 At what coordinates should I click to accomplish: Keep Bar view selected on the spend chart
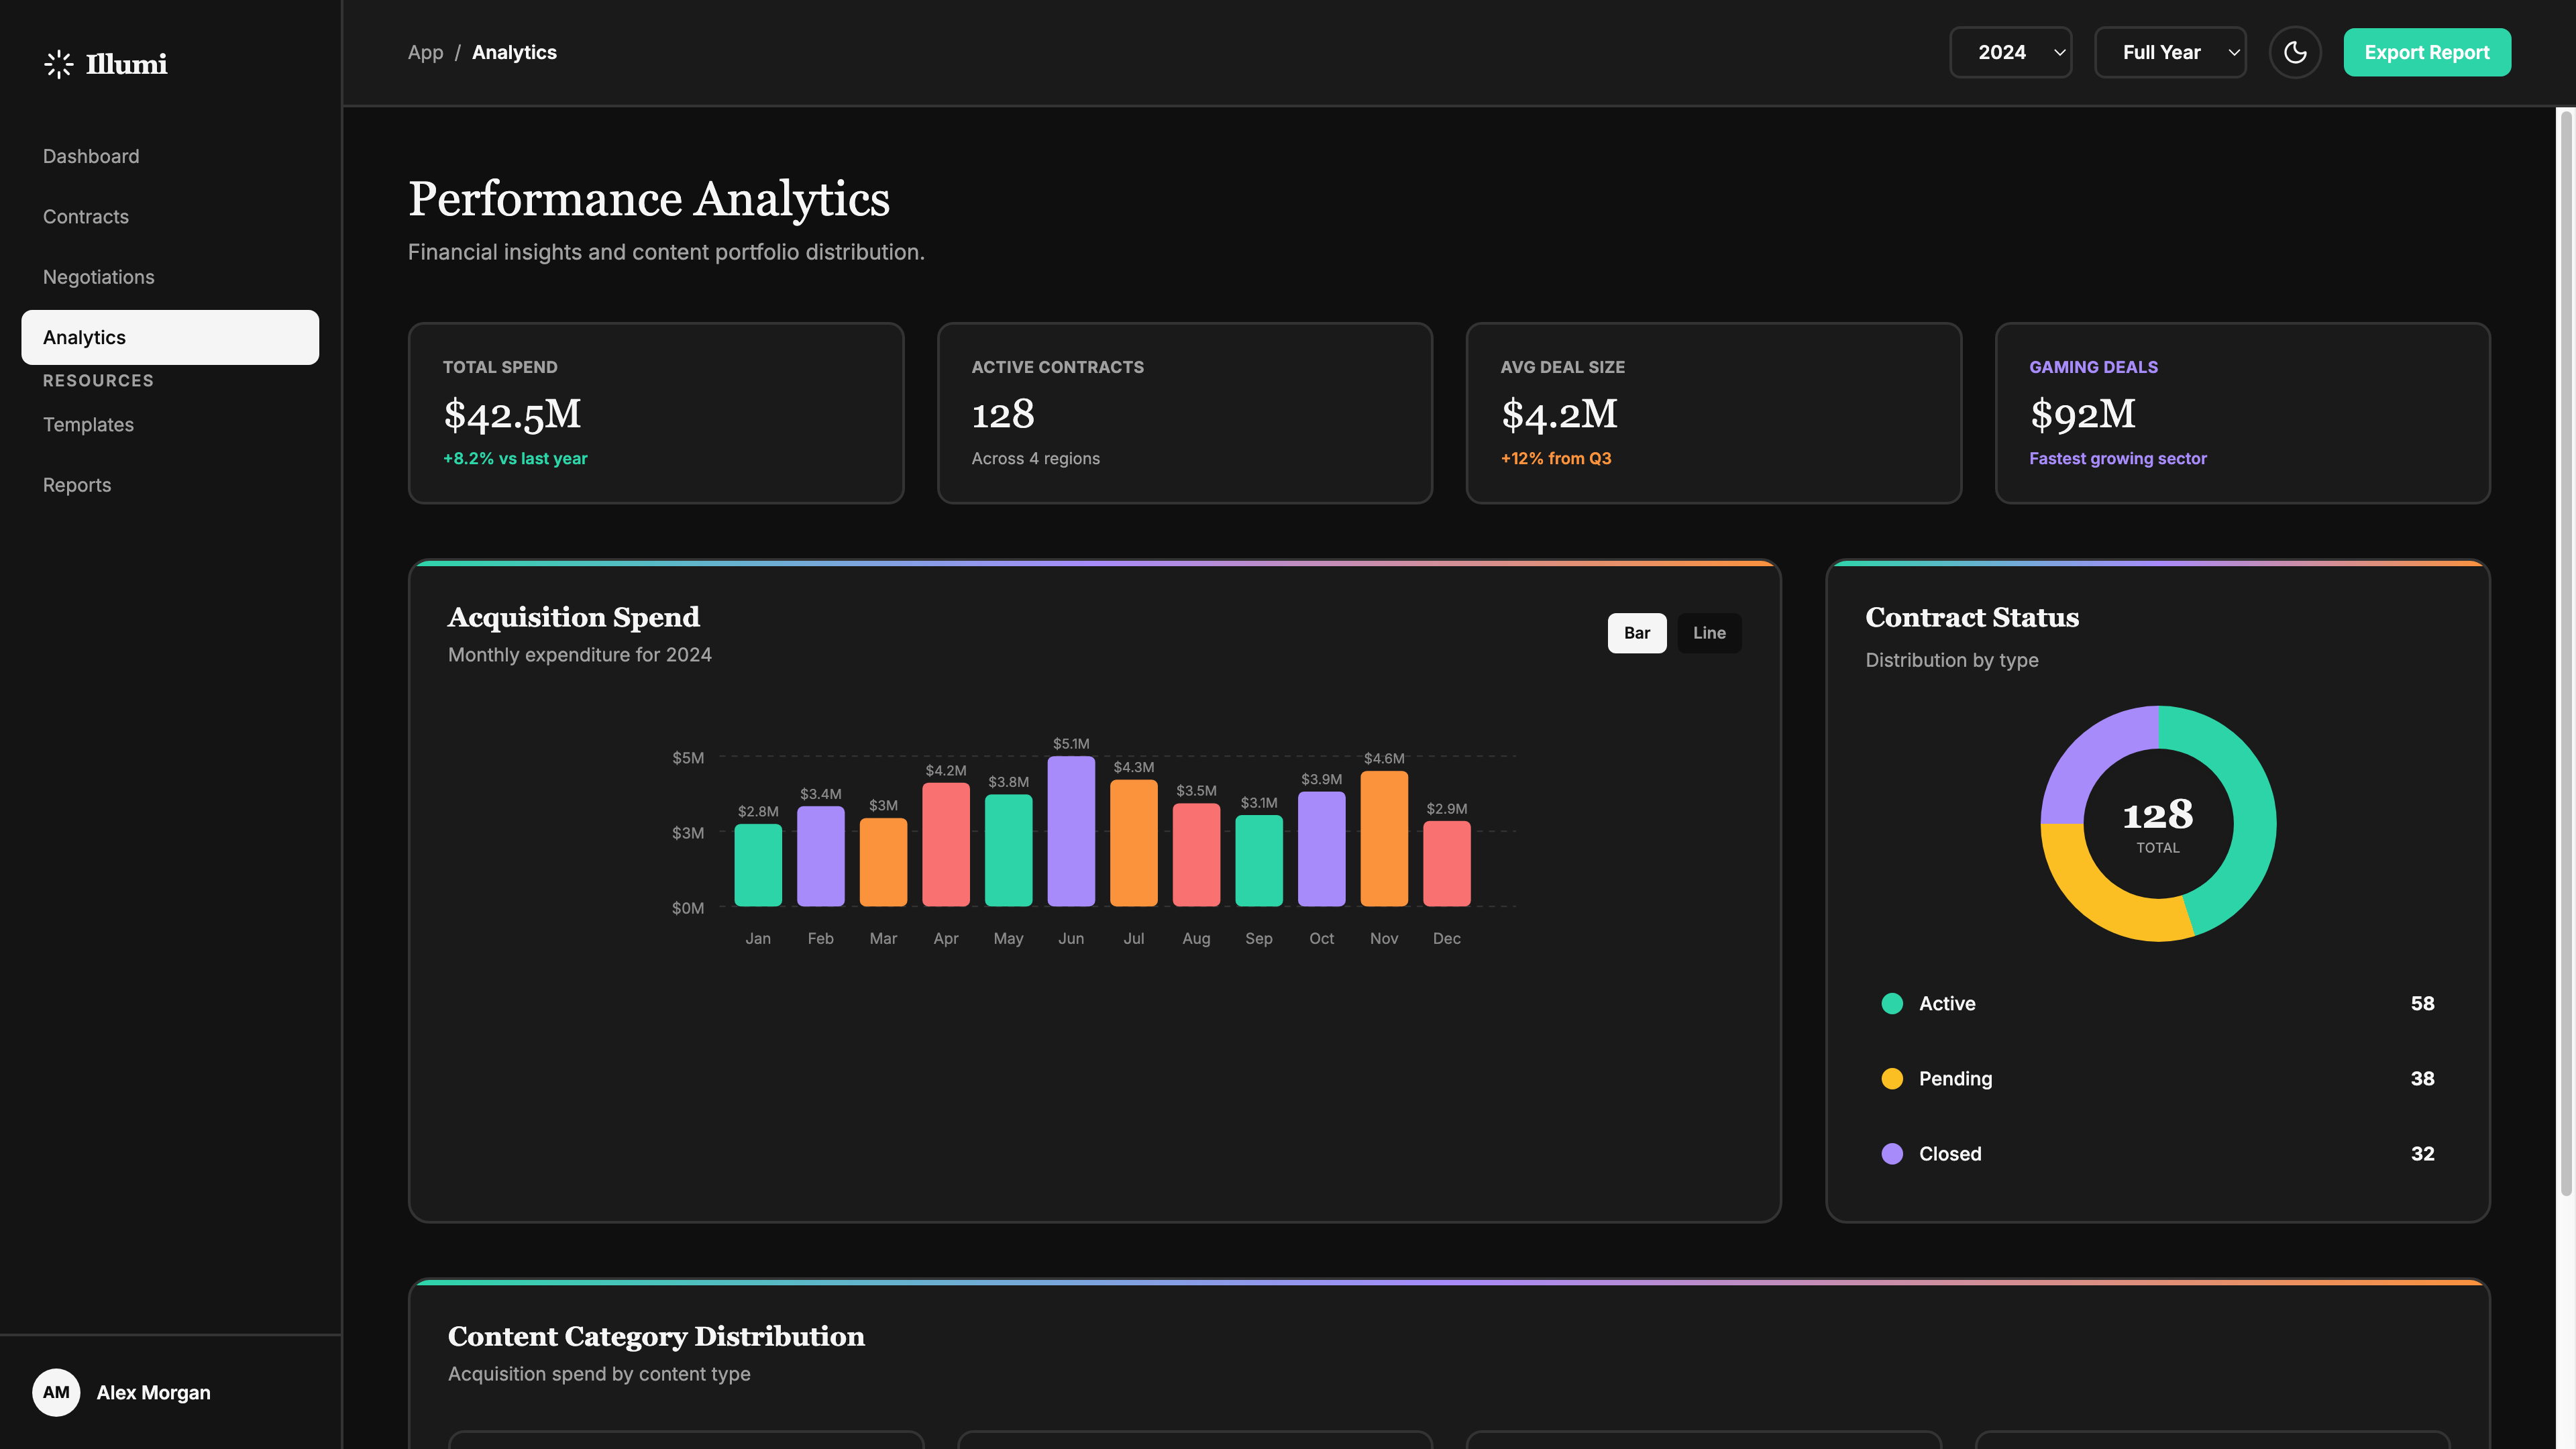(x=1636, y=632)
